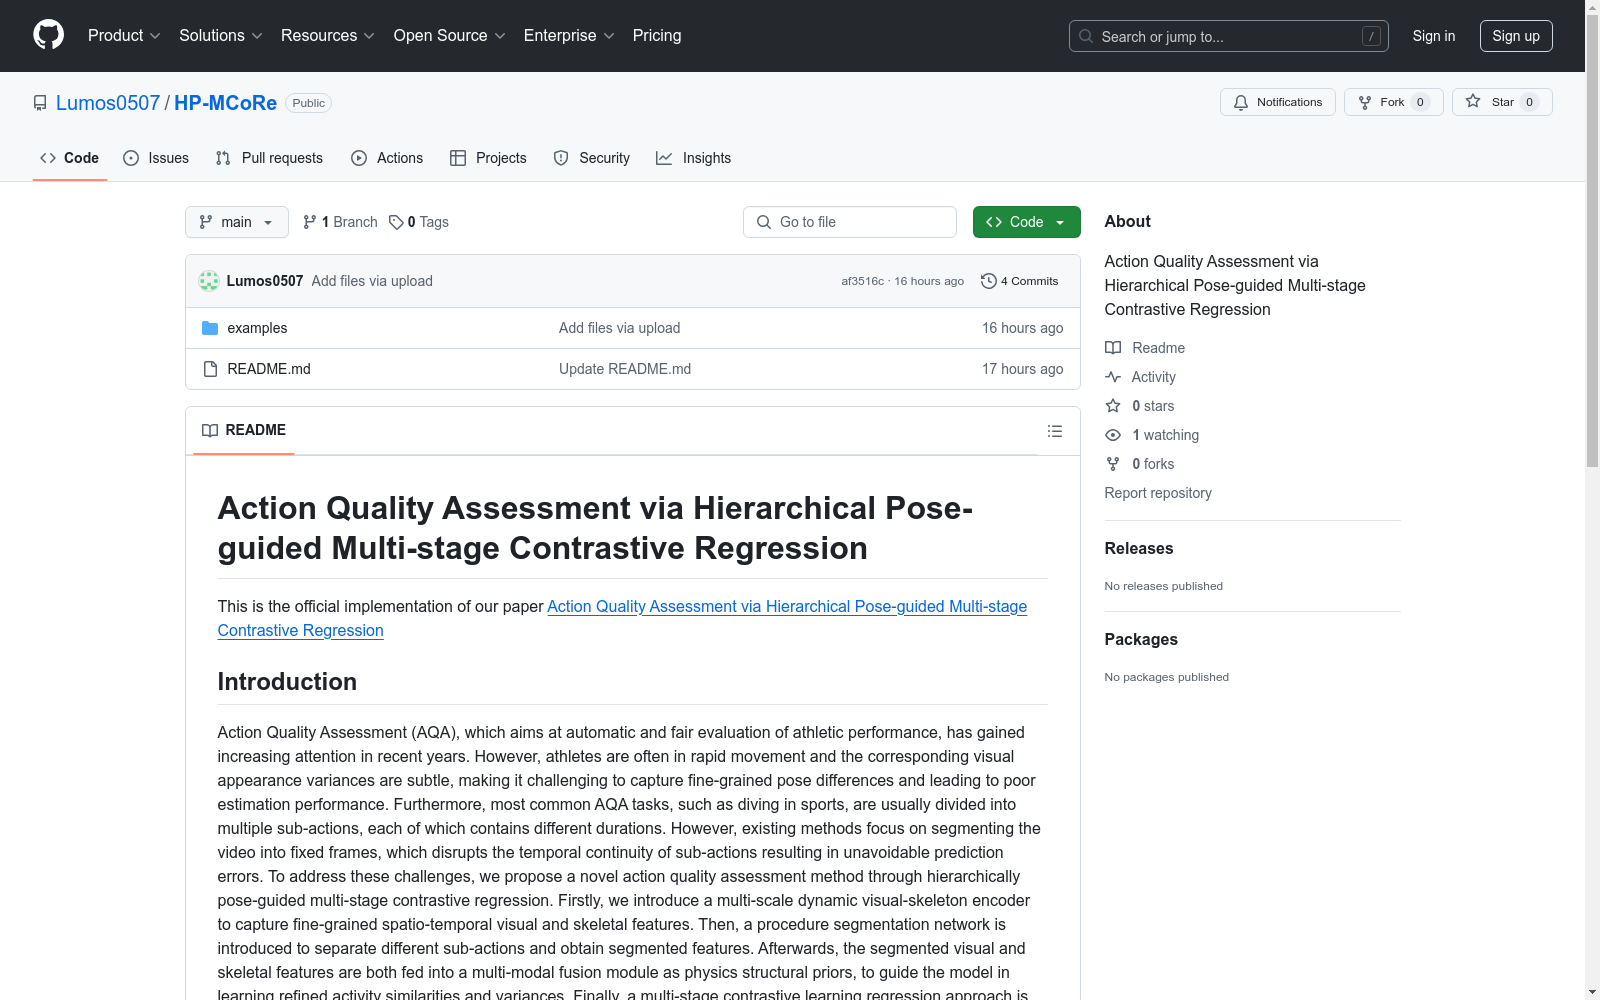
Task: Open the examples folder
Action: [257, 328]
